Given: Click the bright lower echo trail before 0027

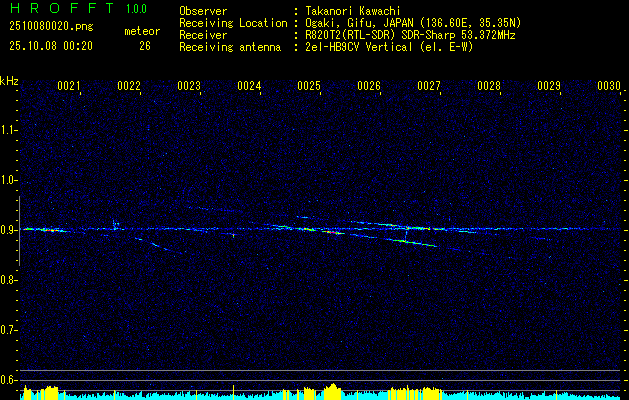Looking at the screenshot, I should coord(414,242).
